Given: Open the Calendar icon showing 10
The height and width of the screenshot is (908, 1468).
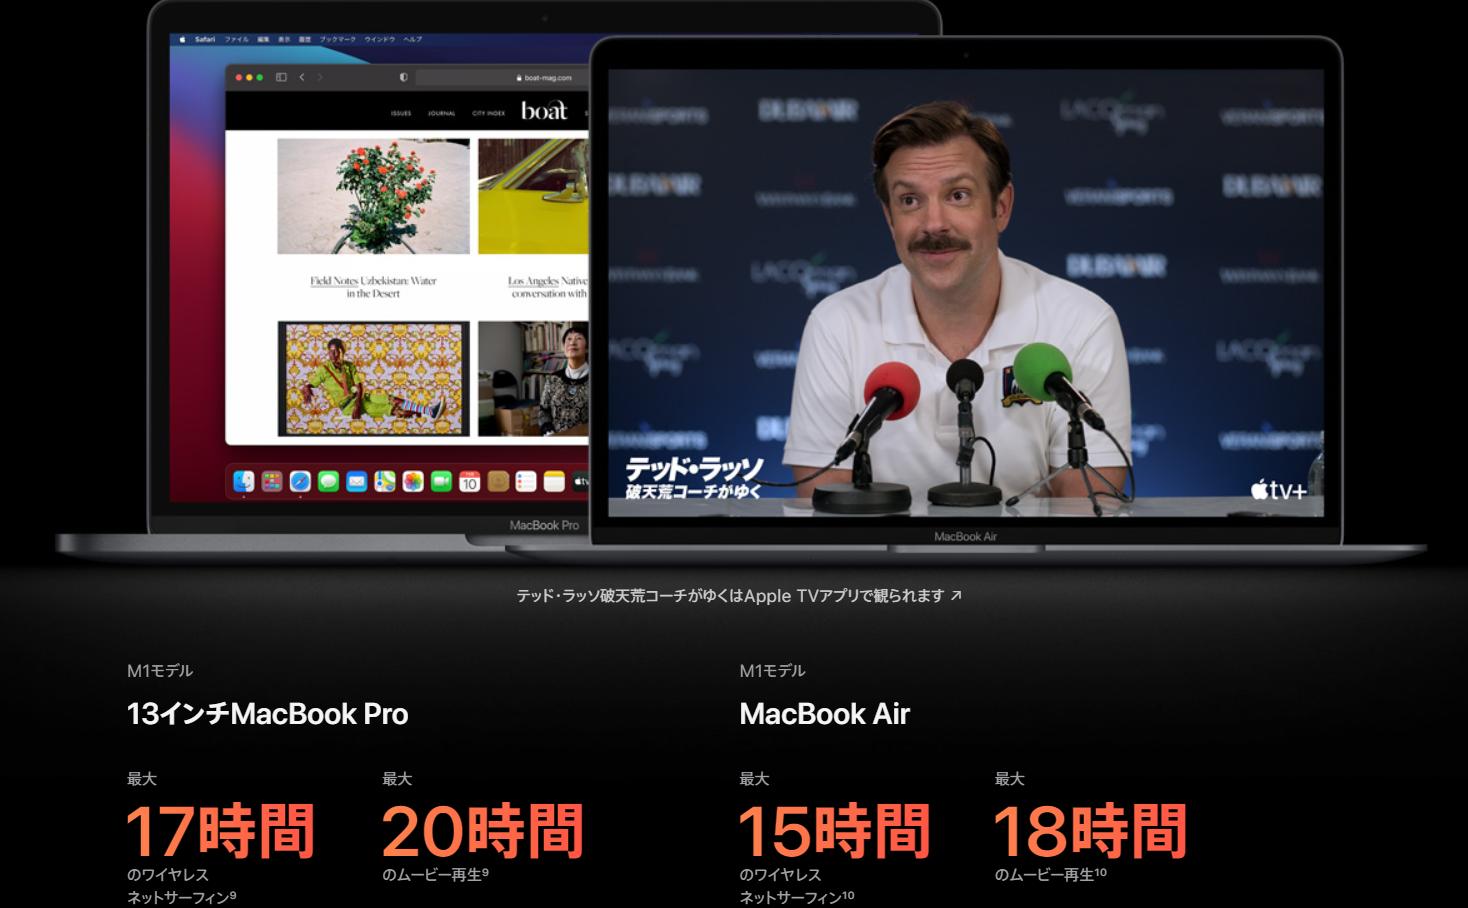Looking at the screenshot, I should point(470,482).
